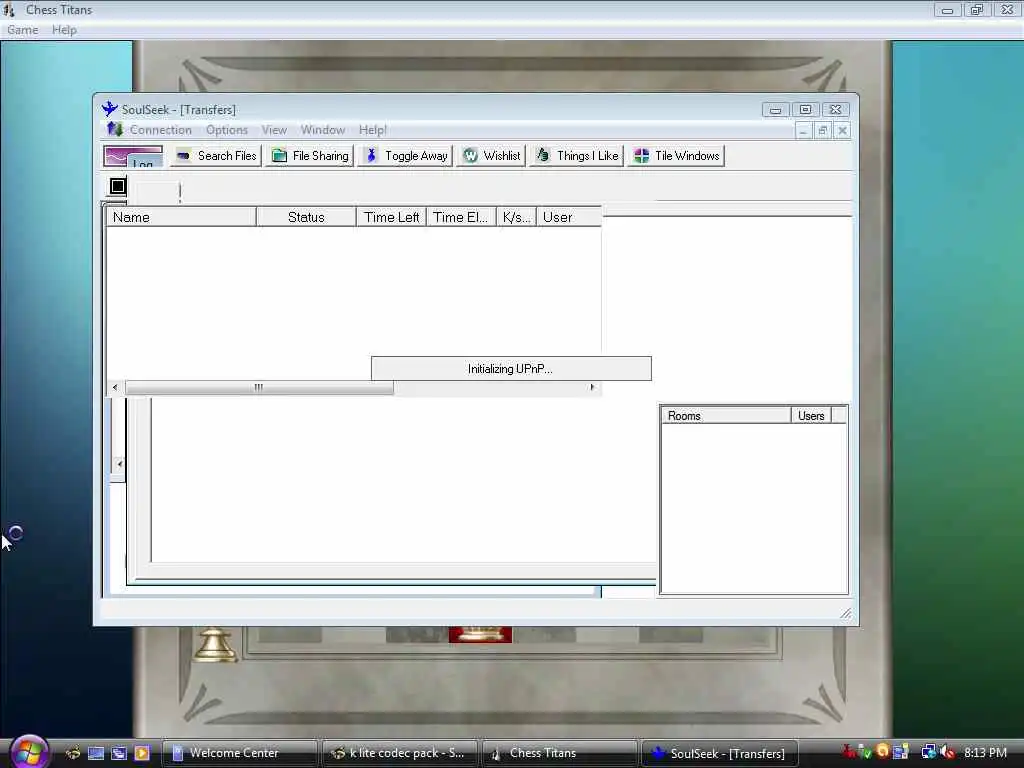Screen dimensions: 1024x768
Task: Click the right arrow of transfers scrollbar
Action: (592, 387)
